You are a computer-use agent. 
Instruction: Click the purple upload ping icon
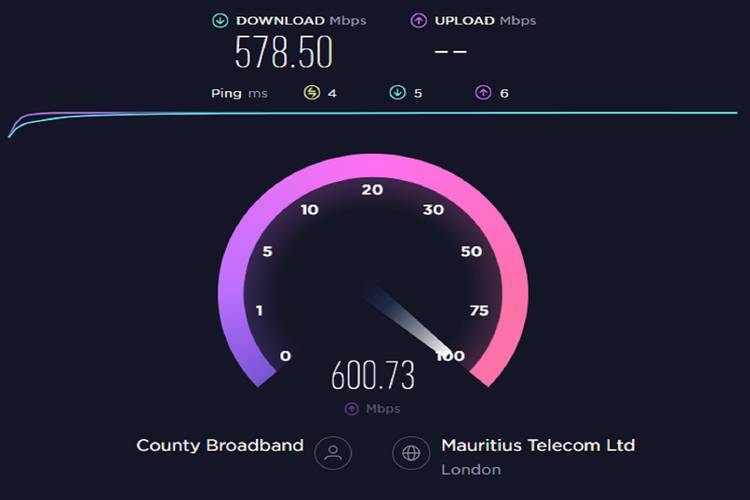coord(483,92)
